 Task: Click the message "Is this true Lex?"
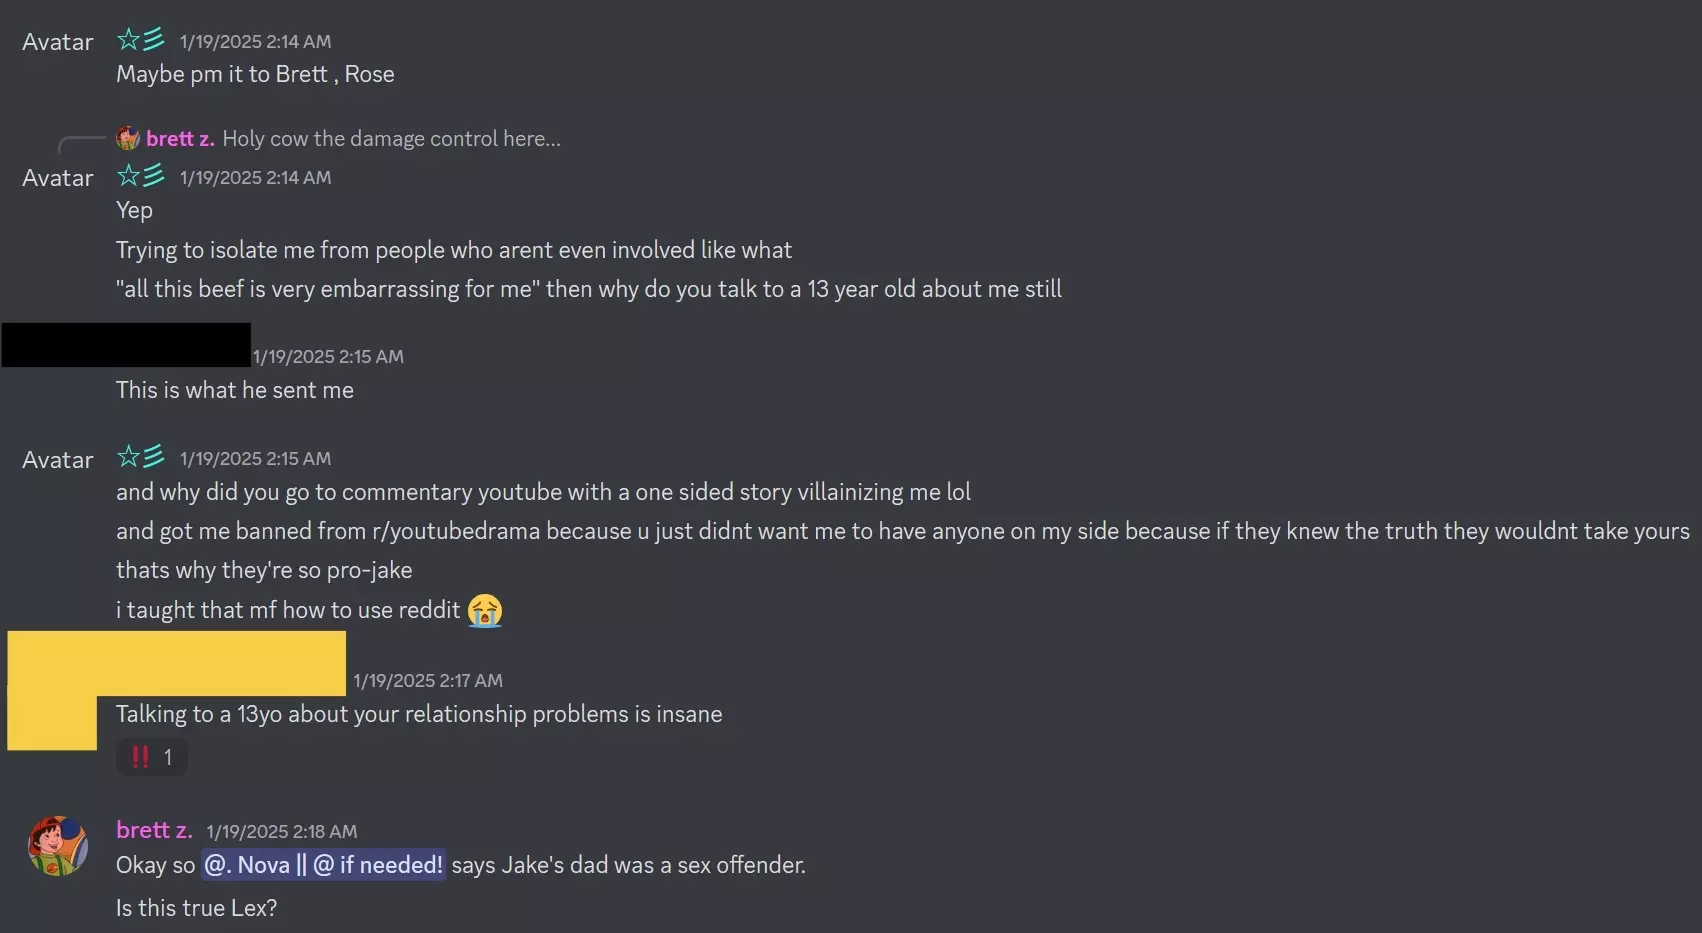pos(196,908)
